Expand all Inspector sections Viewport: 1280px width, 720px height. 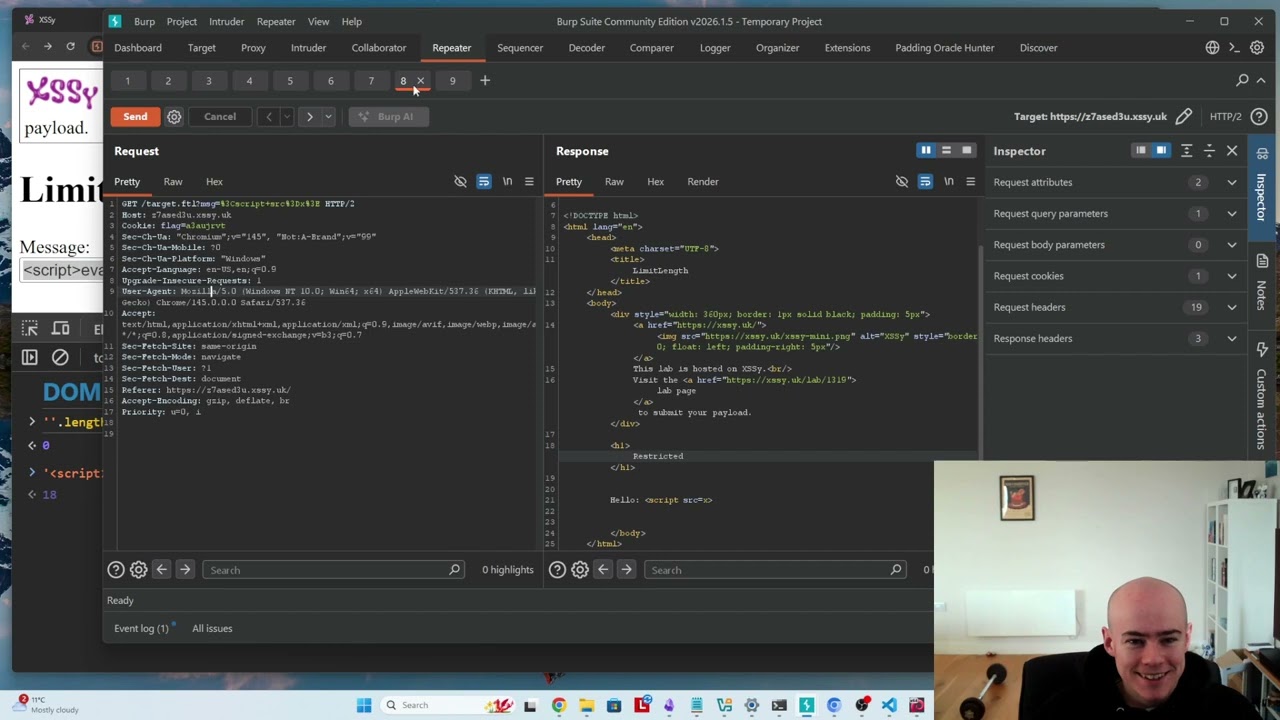pos(1187,151)
